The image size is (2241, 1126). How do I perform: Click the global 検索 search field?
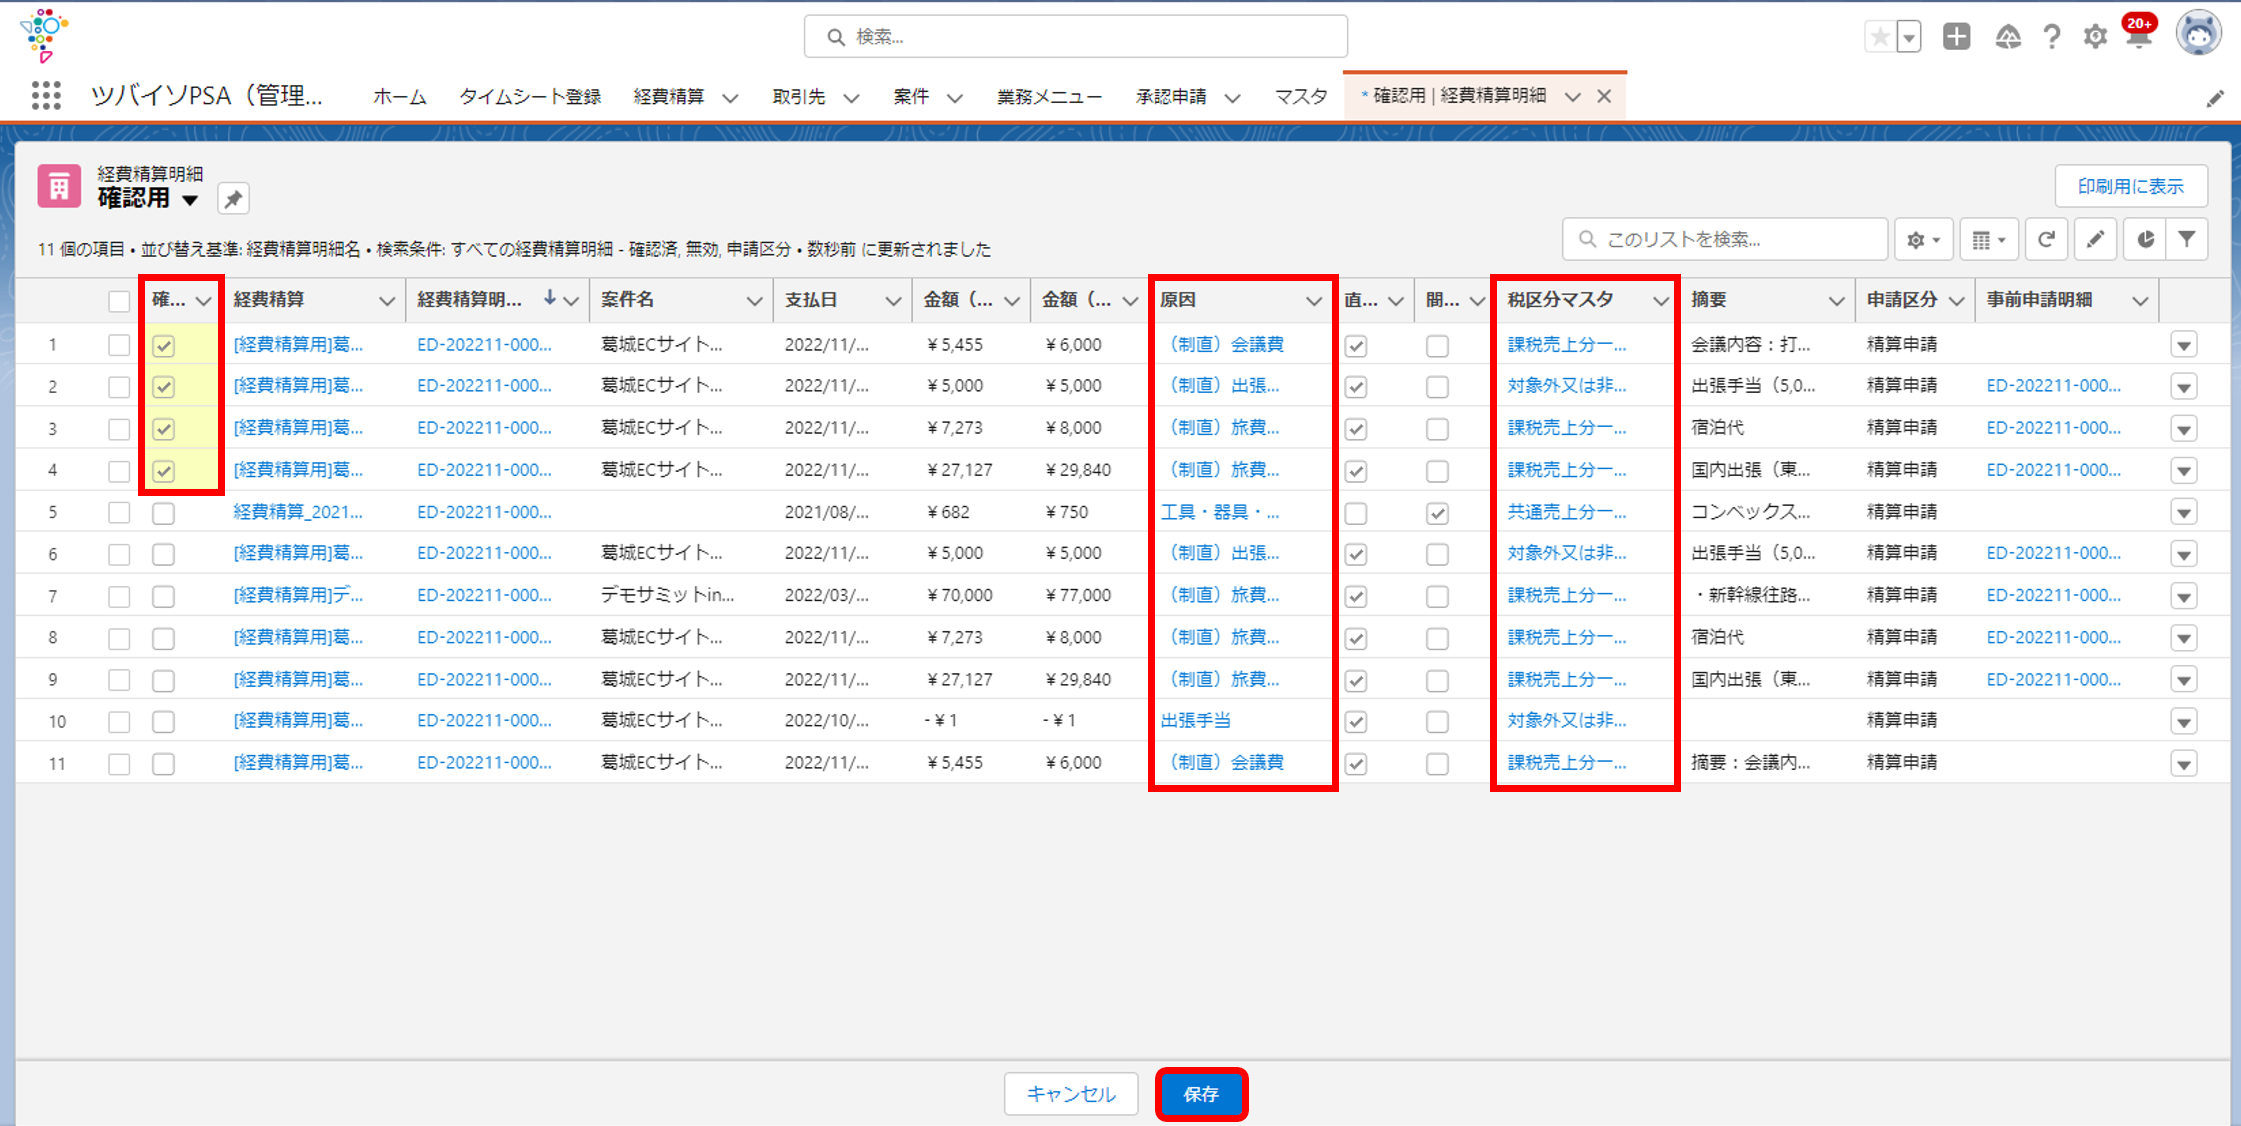[x=1076, y=37]
